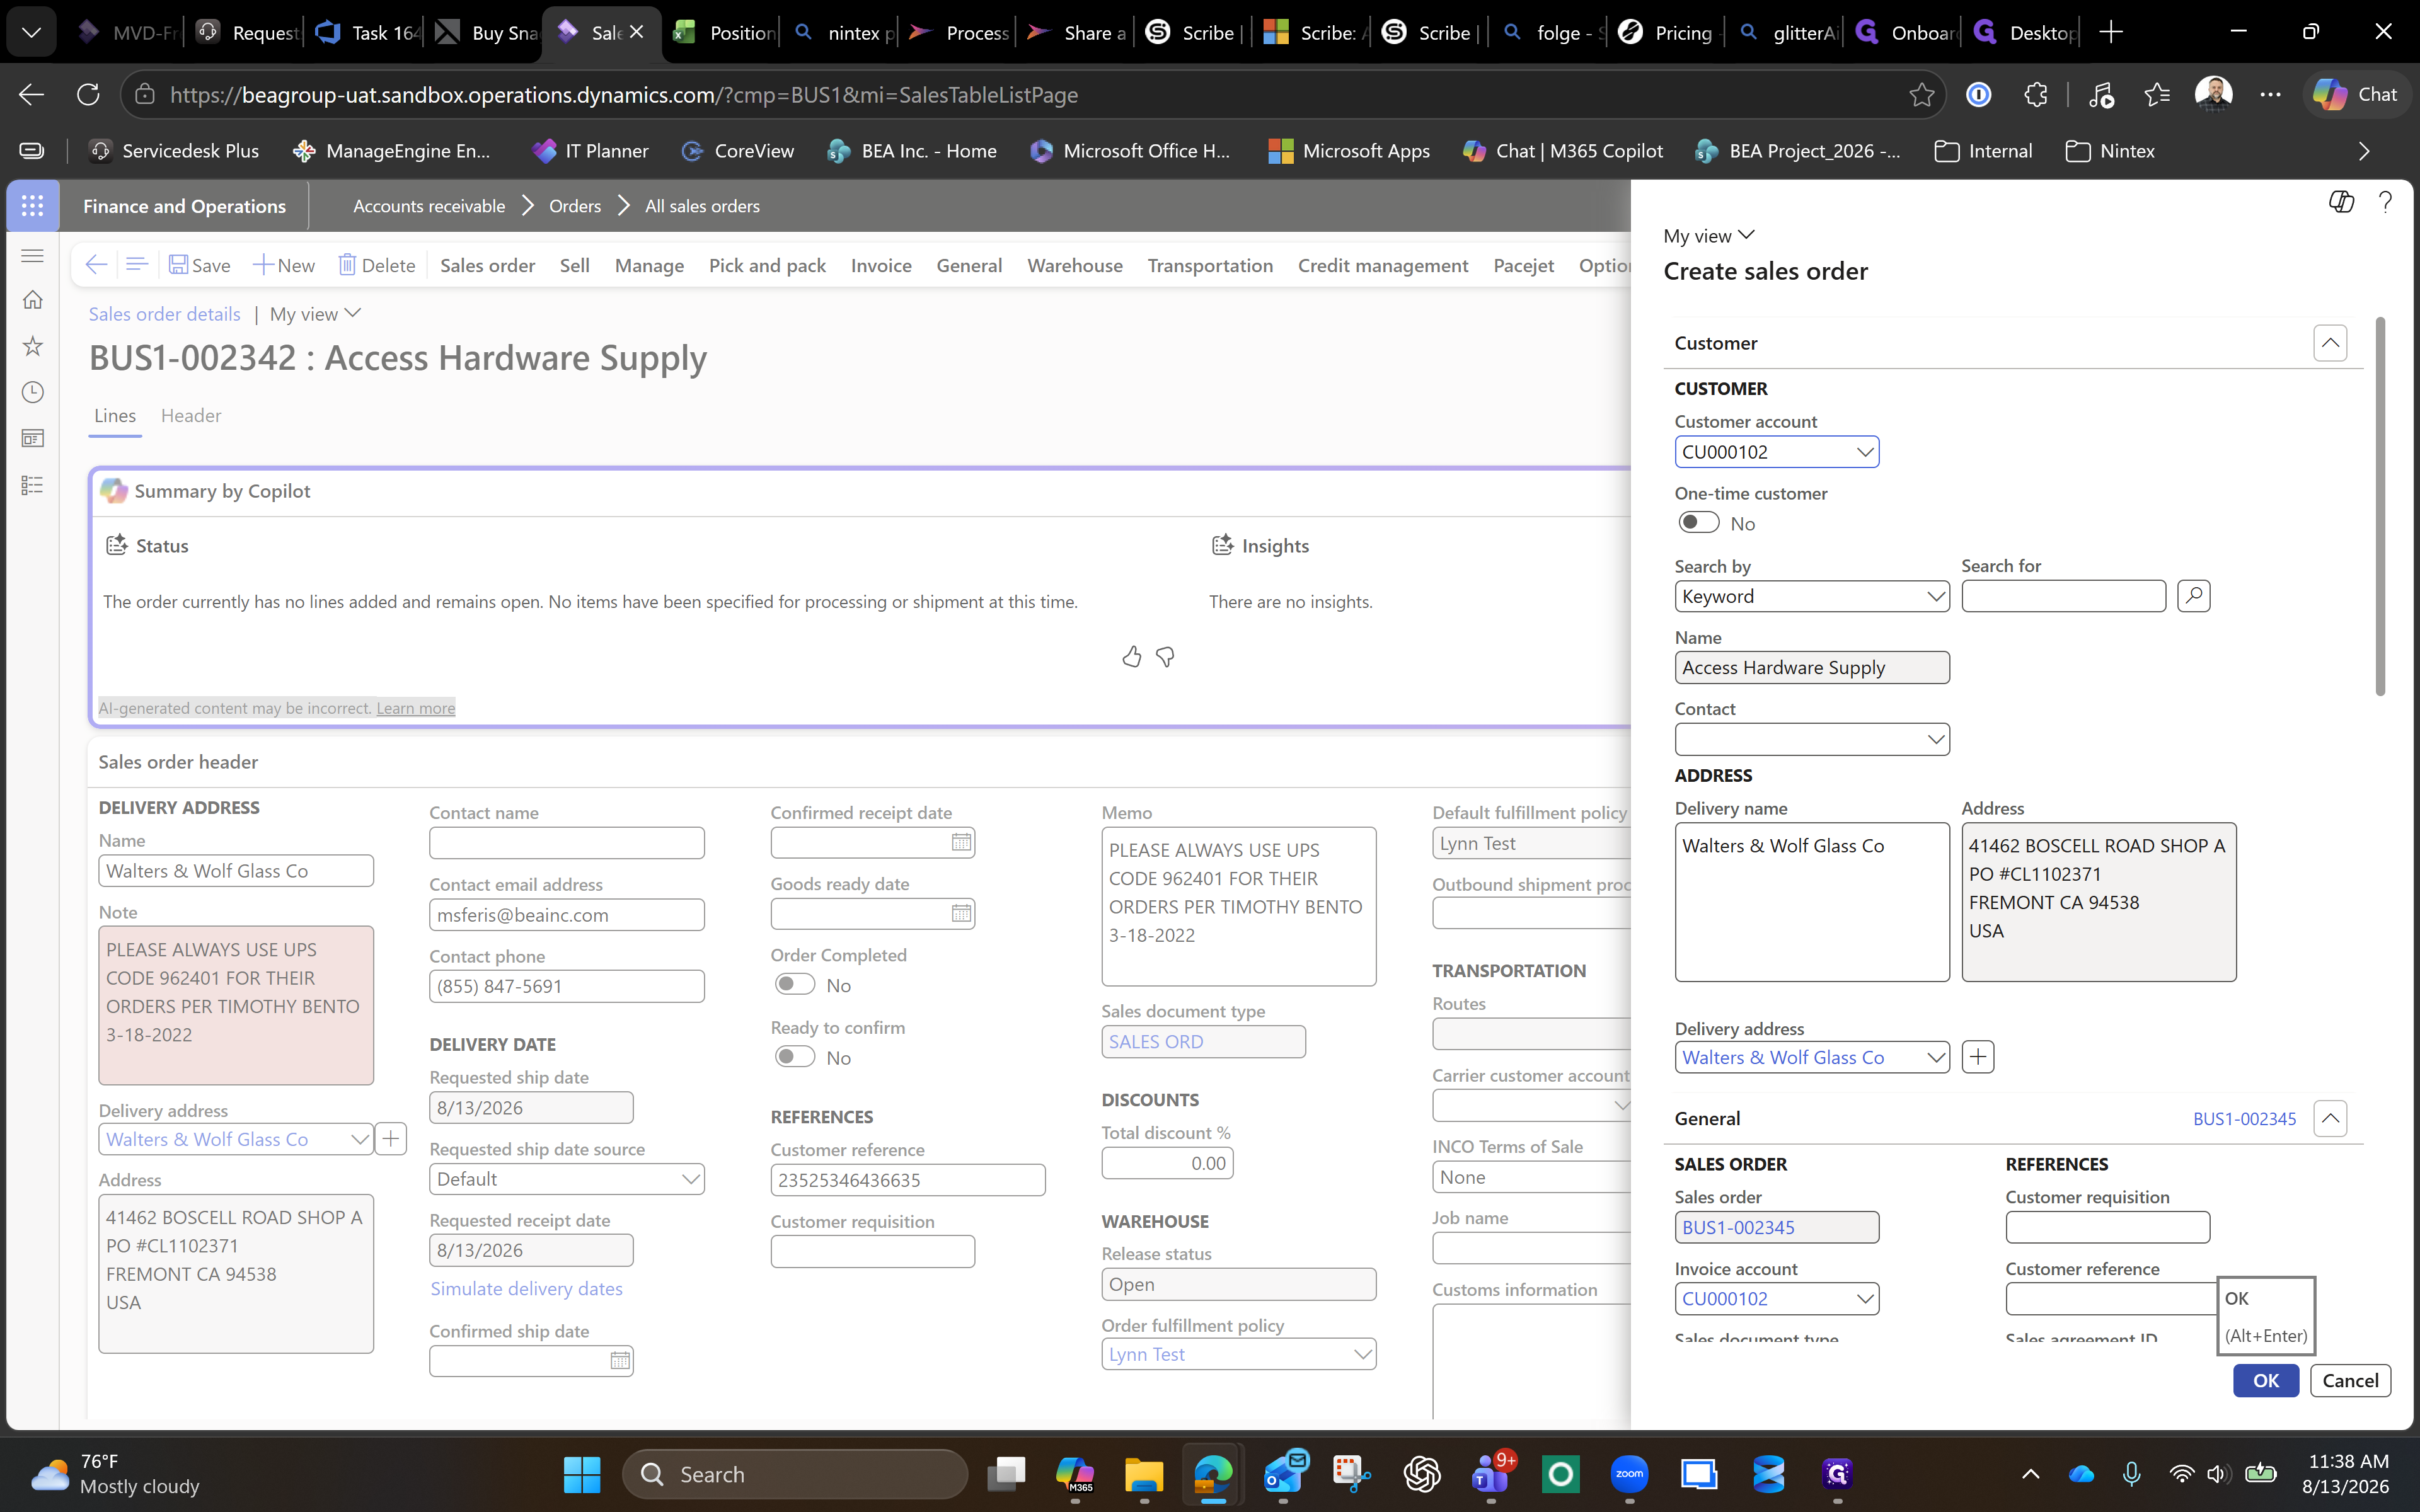2420x1512 pixels.
Task: Click the form back arrow beside Save
Action: (96, 265)
